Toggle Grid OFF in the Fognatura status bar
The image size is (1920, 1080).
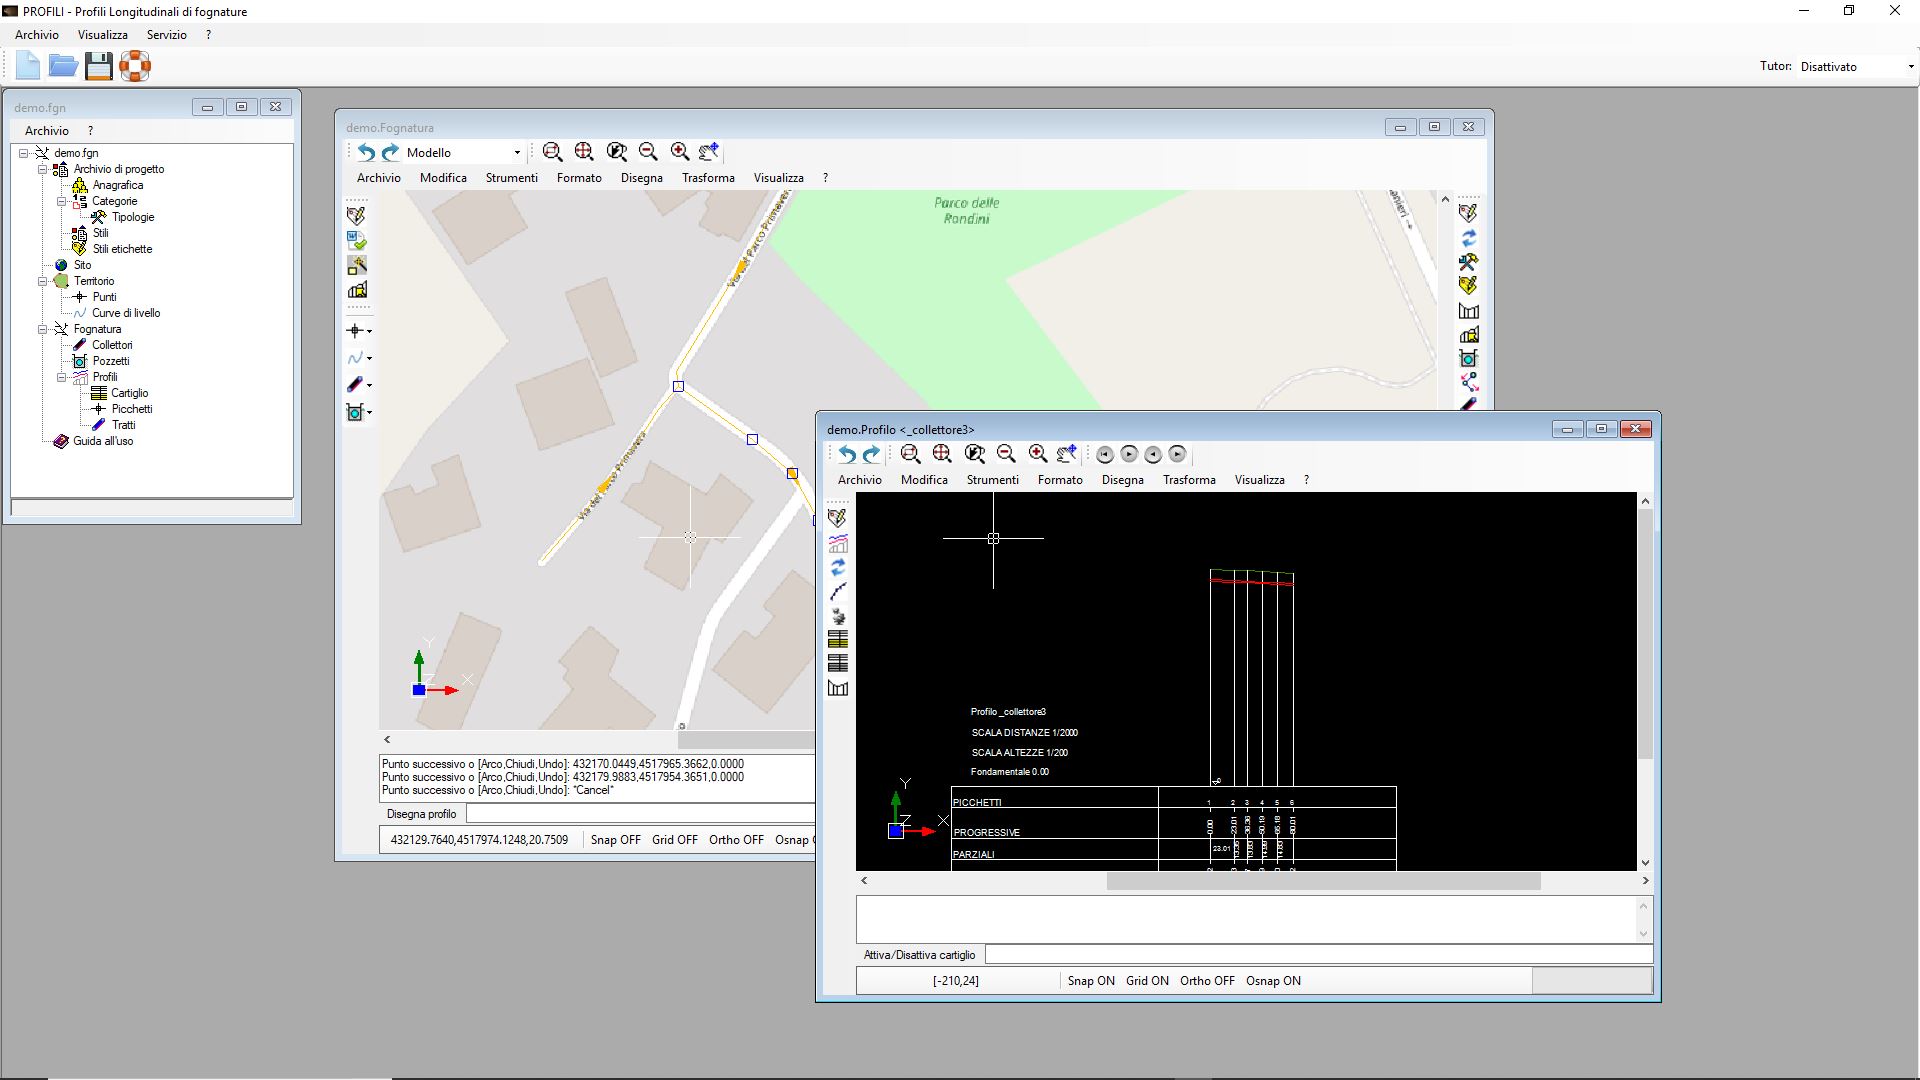click(x=675, y=840)
